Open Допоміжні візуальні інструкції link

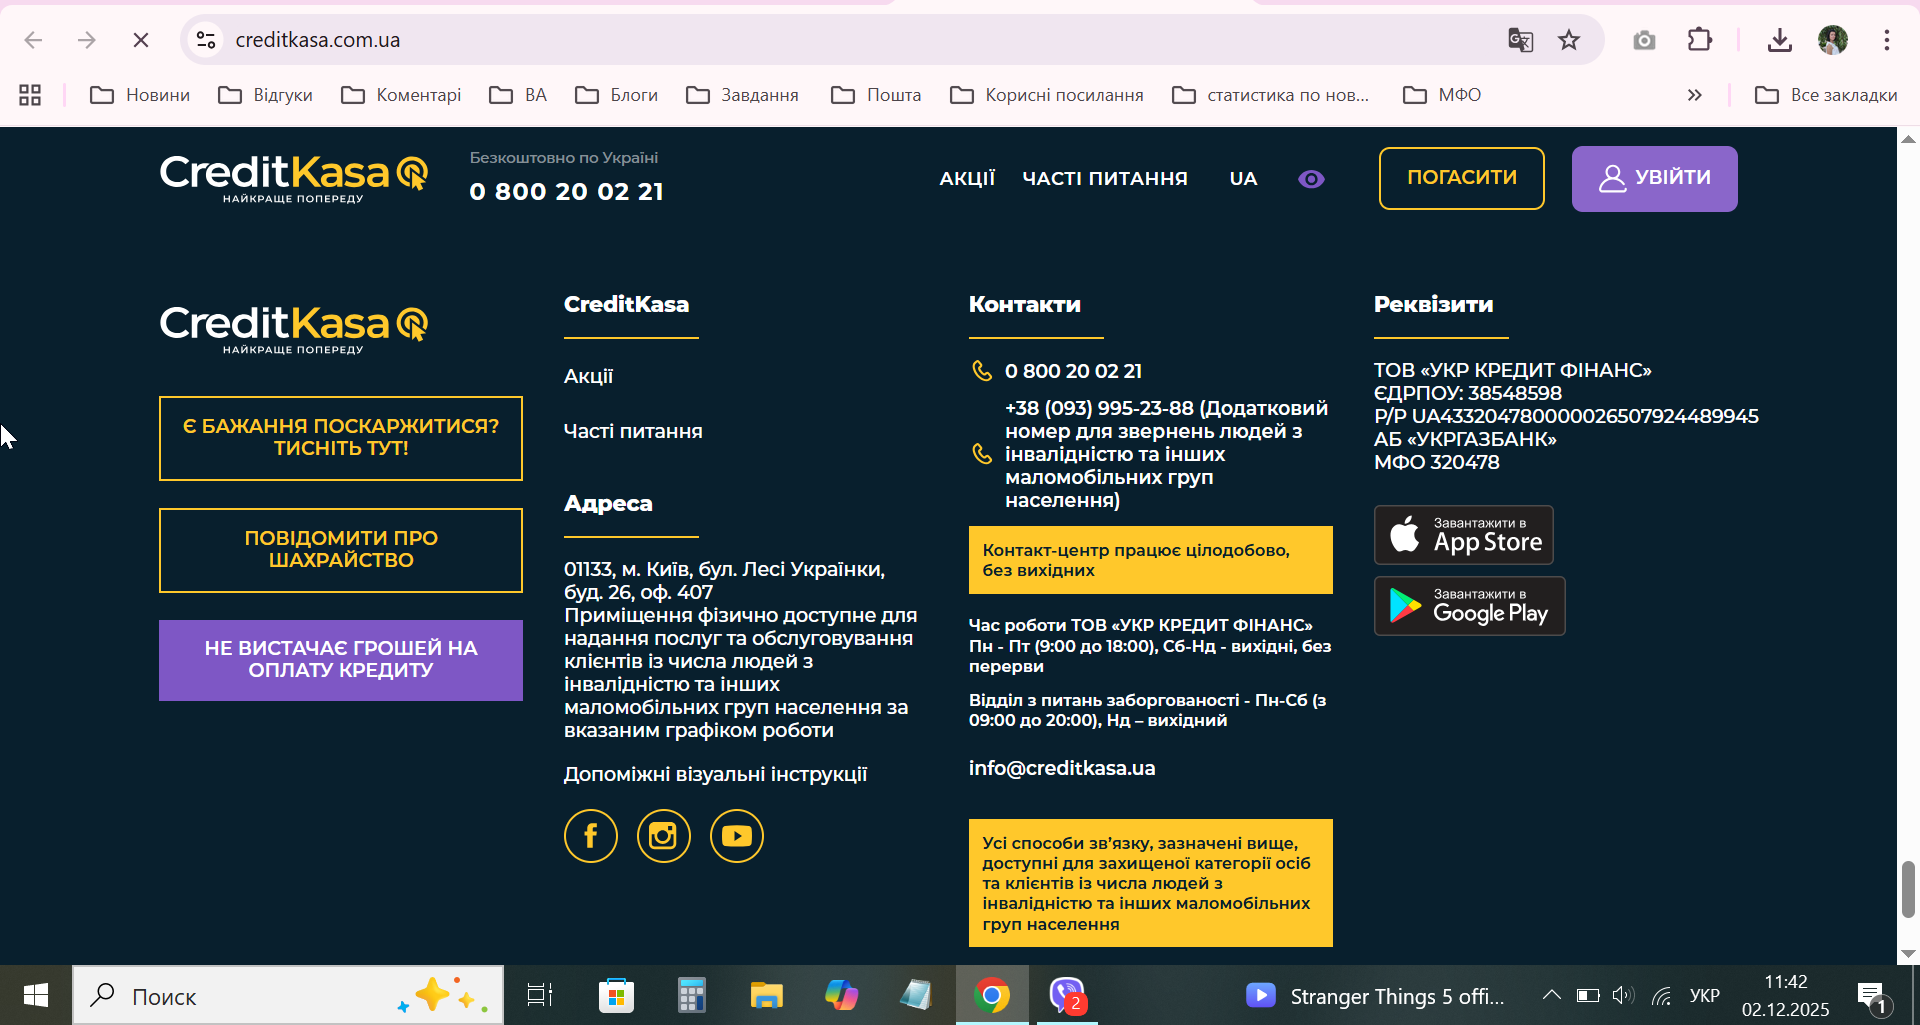coord(715,774)
